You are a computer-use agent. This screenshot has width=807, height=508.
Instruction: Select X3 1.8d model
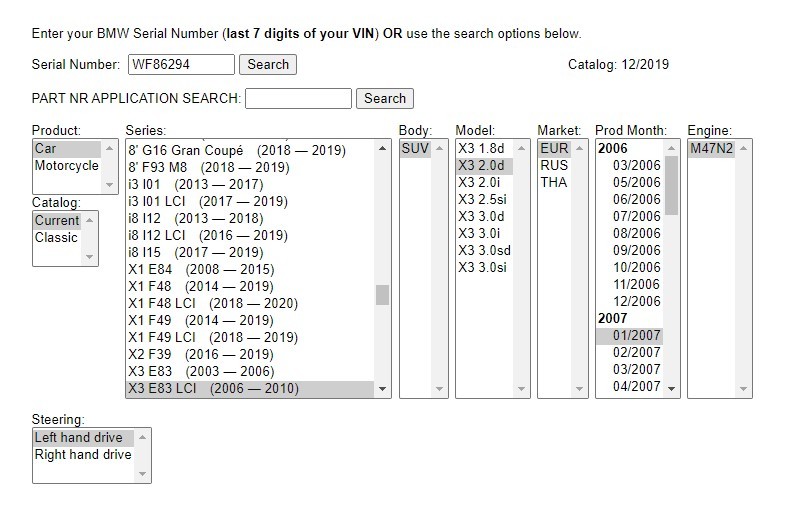click(x=484, y=149)
